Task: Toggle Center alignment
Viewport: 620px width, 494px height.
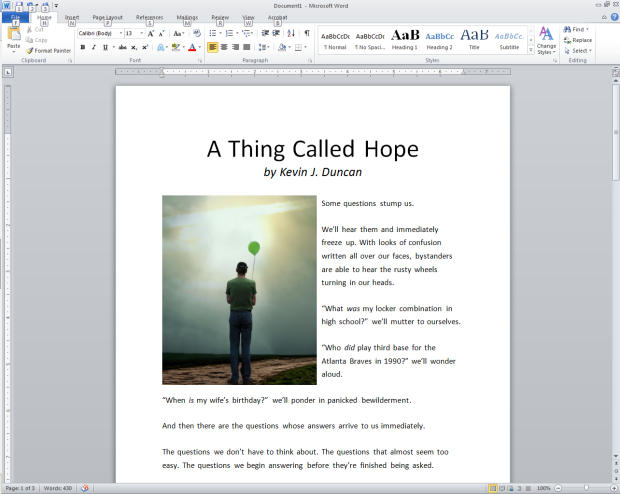Action: pos(224,47)
